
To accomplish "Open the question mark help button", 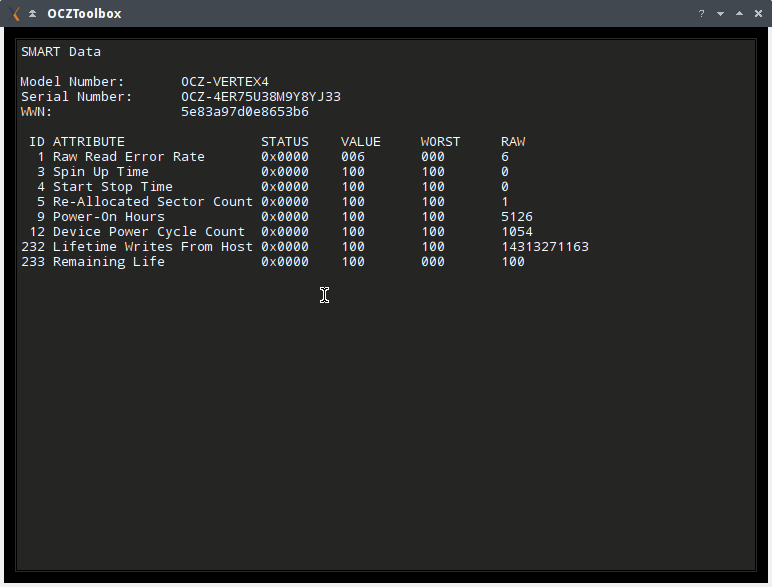I will pos(701,14).
